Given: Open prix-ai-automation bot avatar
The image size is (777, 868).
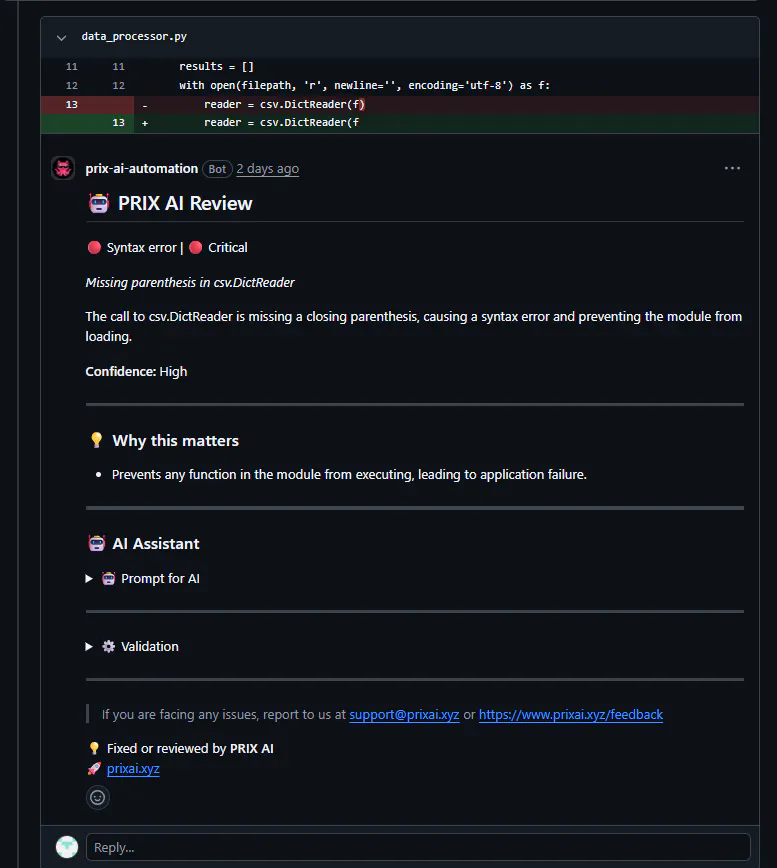Looking at the screenshot, I should [63, 168].
